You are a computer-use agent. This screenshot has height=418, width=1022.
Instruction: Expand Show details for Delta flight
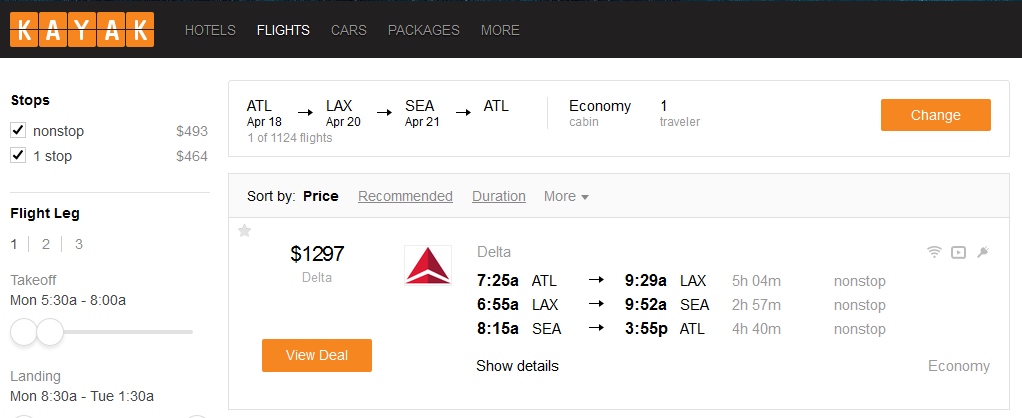pyautogui.click(x=517, y=366)
